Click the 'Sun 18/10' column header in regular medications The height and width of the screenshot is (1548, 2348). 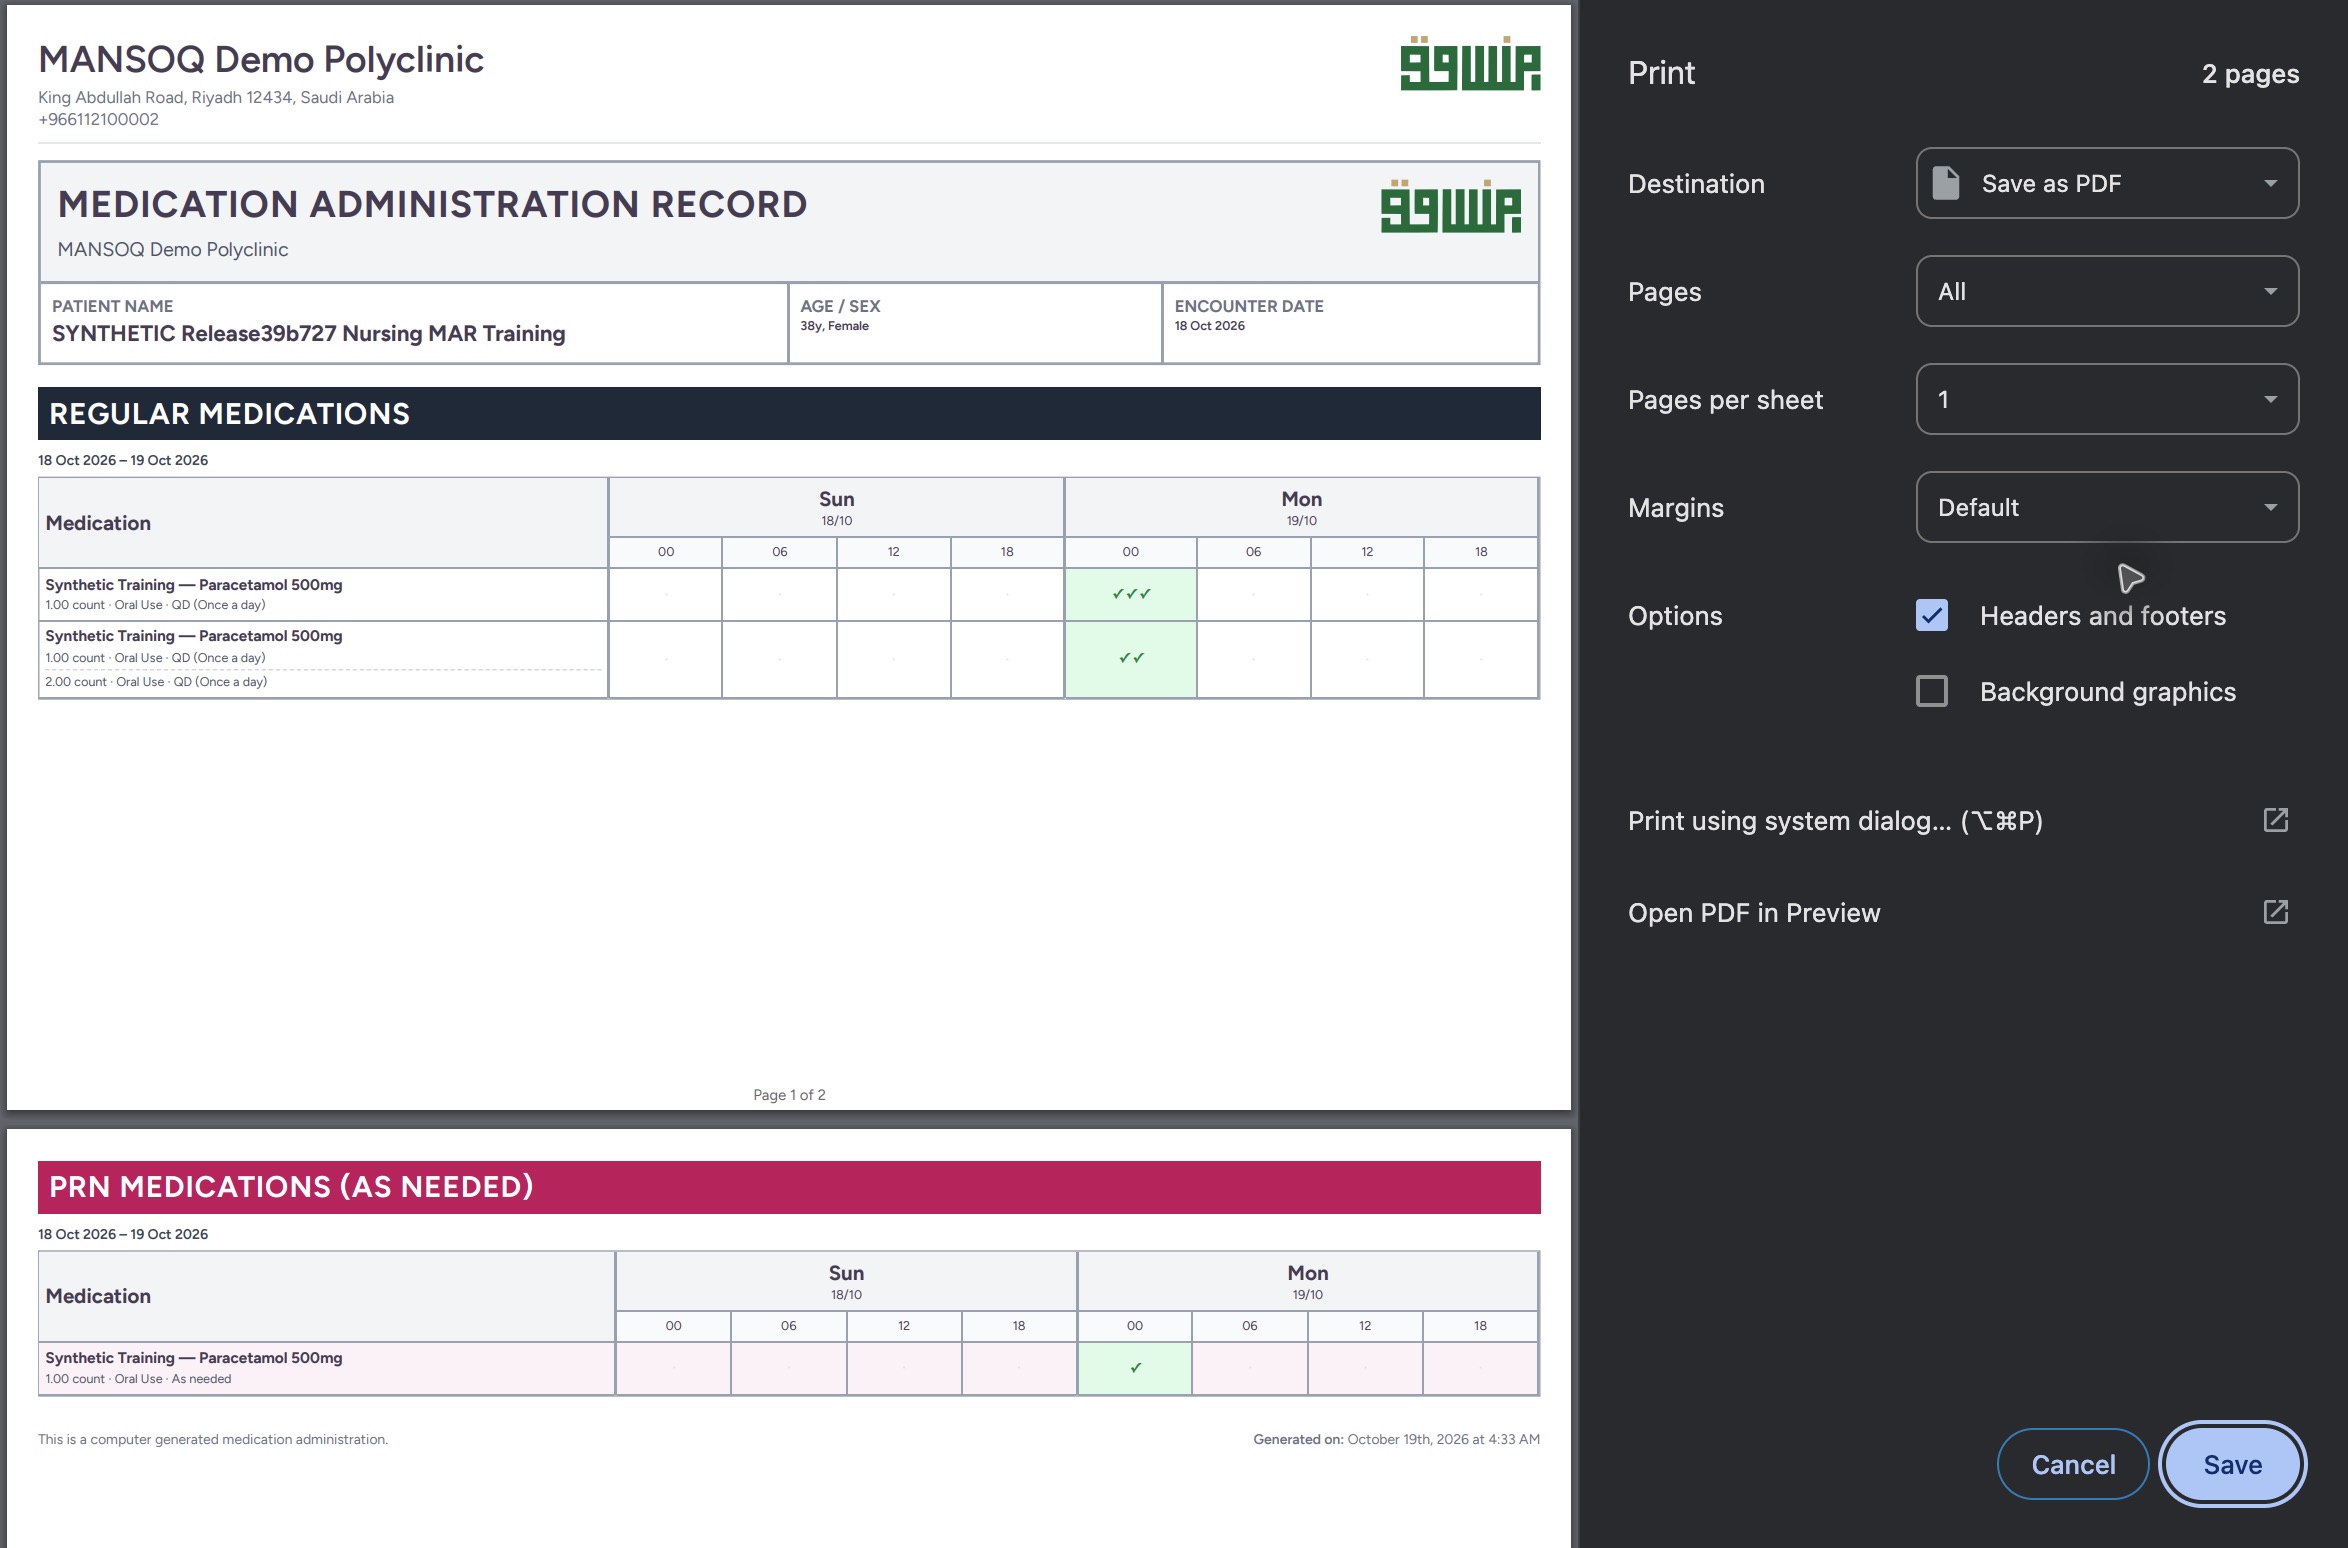(x=836, y=507)
